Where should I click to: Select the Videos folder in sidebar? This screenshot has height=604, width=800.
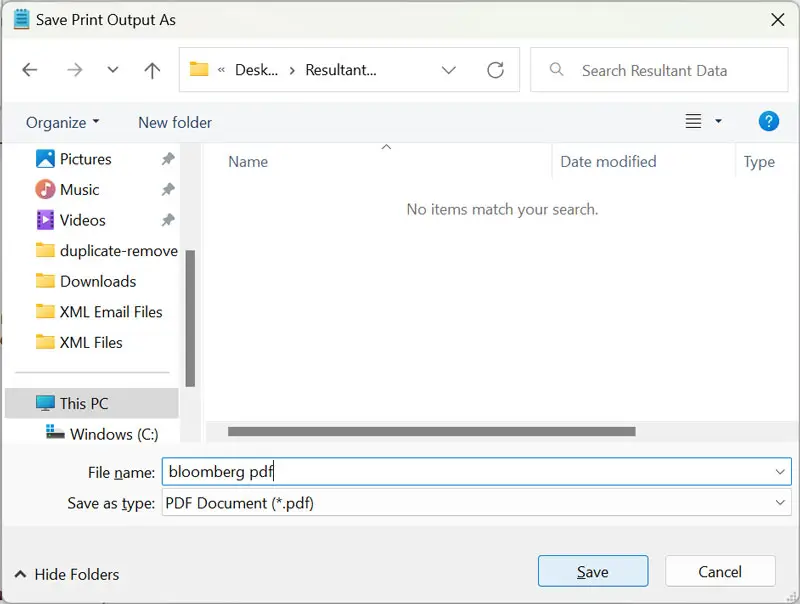point(82,220)
